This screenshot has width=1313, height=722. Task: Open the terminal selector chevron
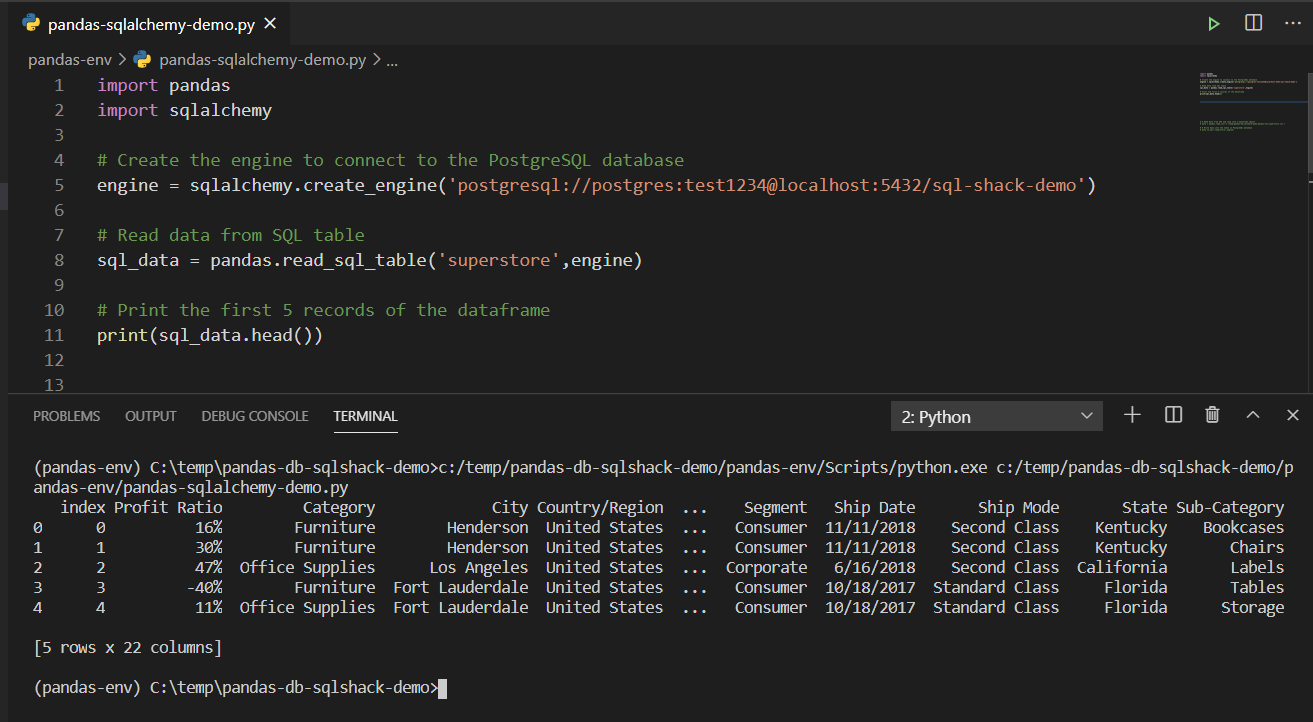tap(1086, 415)
